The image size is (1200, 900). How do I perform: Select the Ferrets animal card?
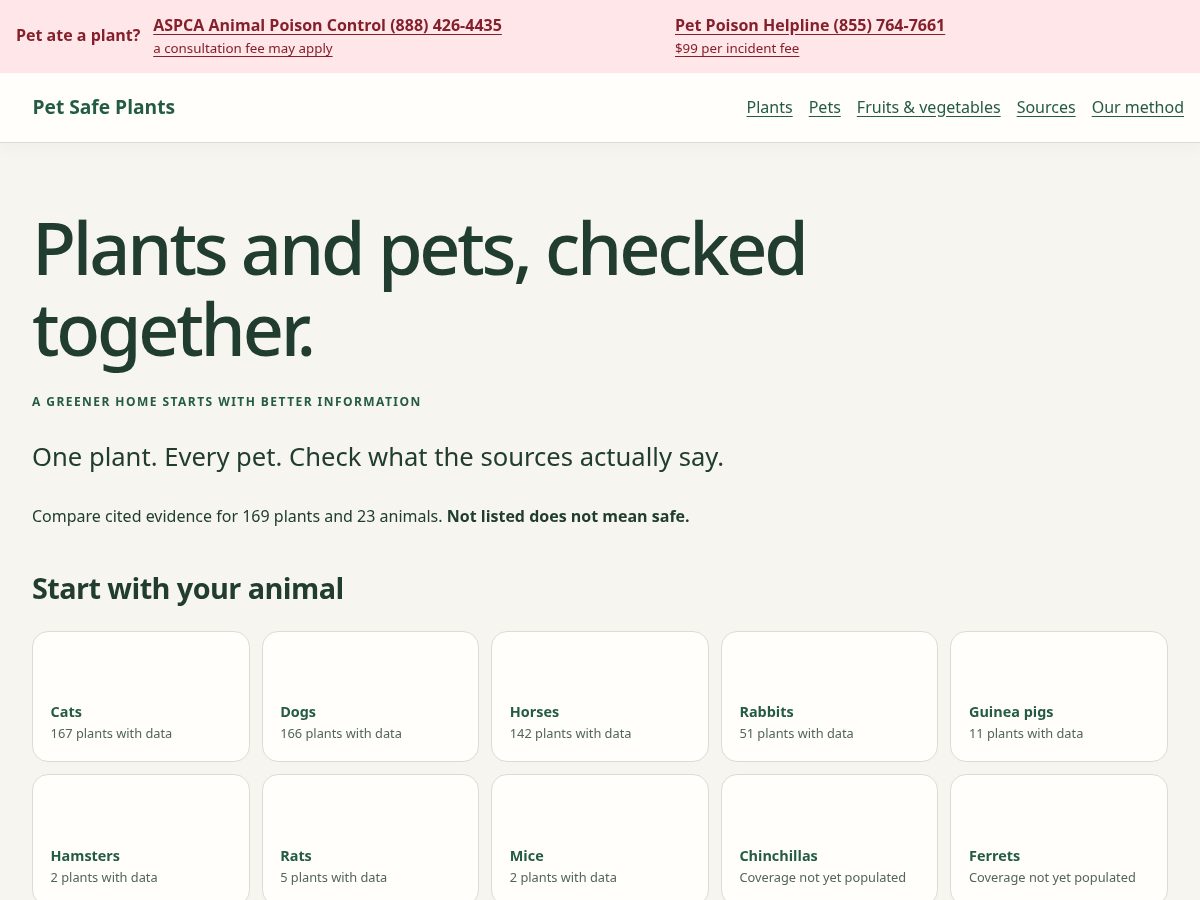point(1059,838)
